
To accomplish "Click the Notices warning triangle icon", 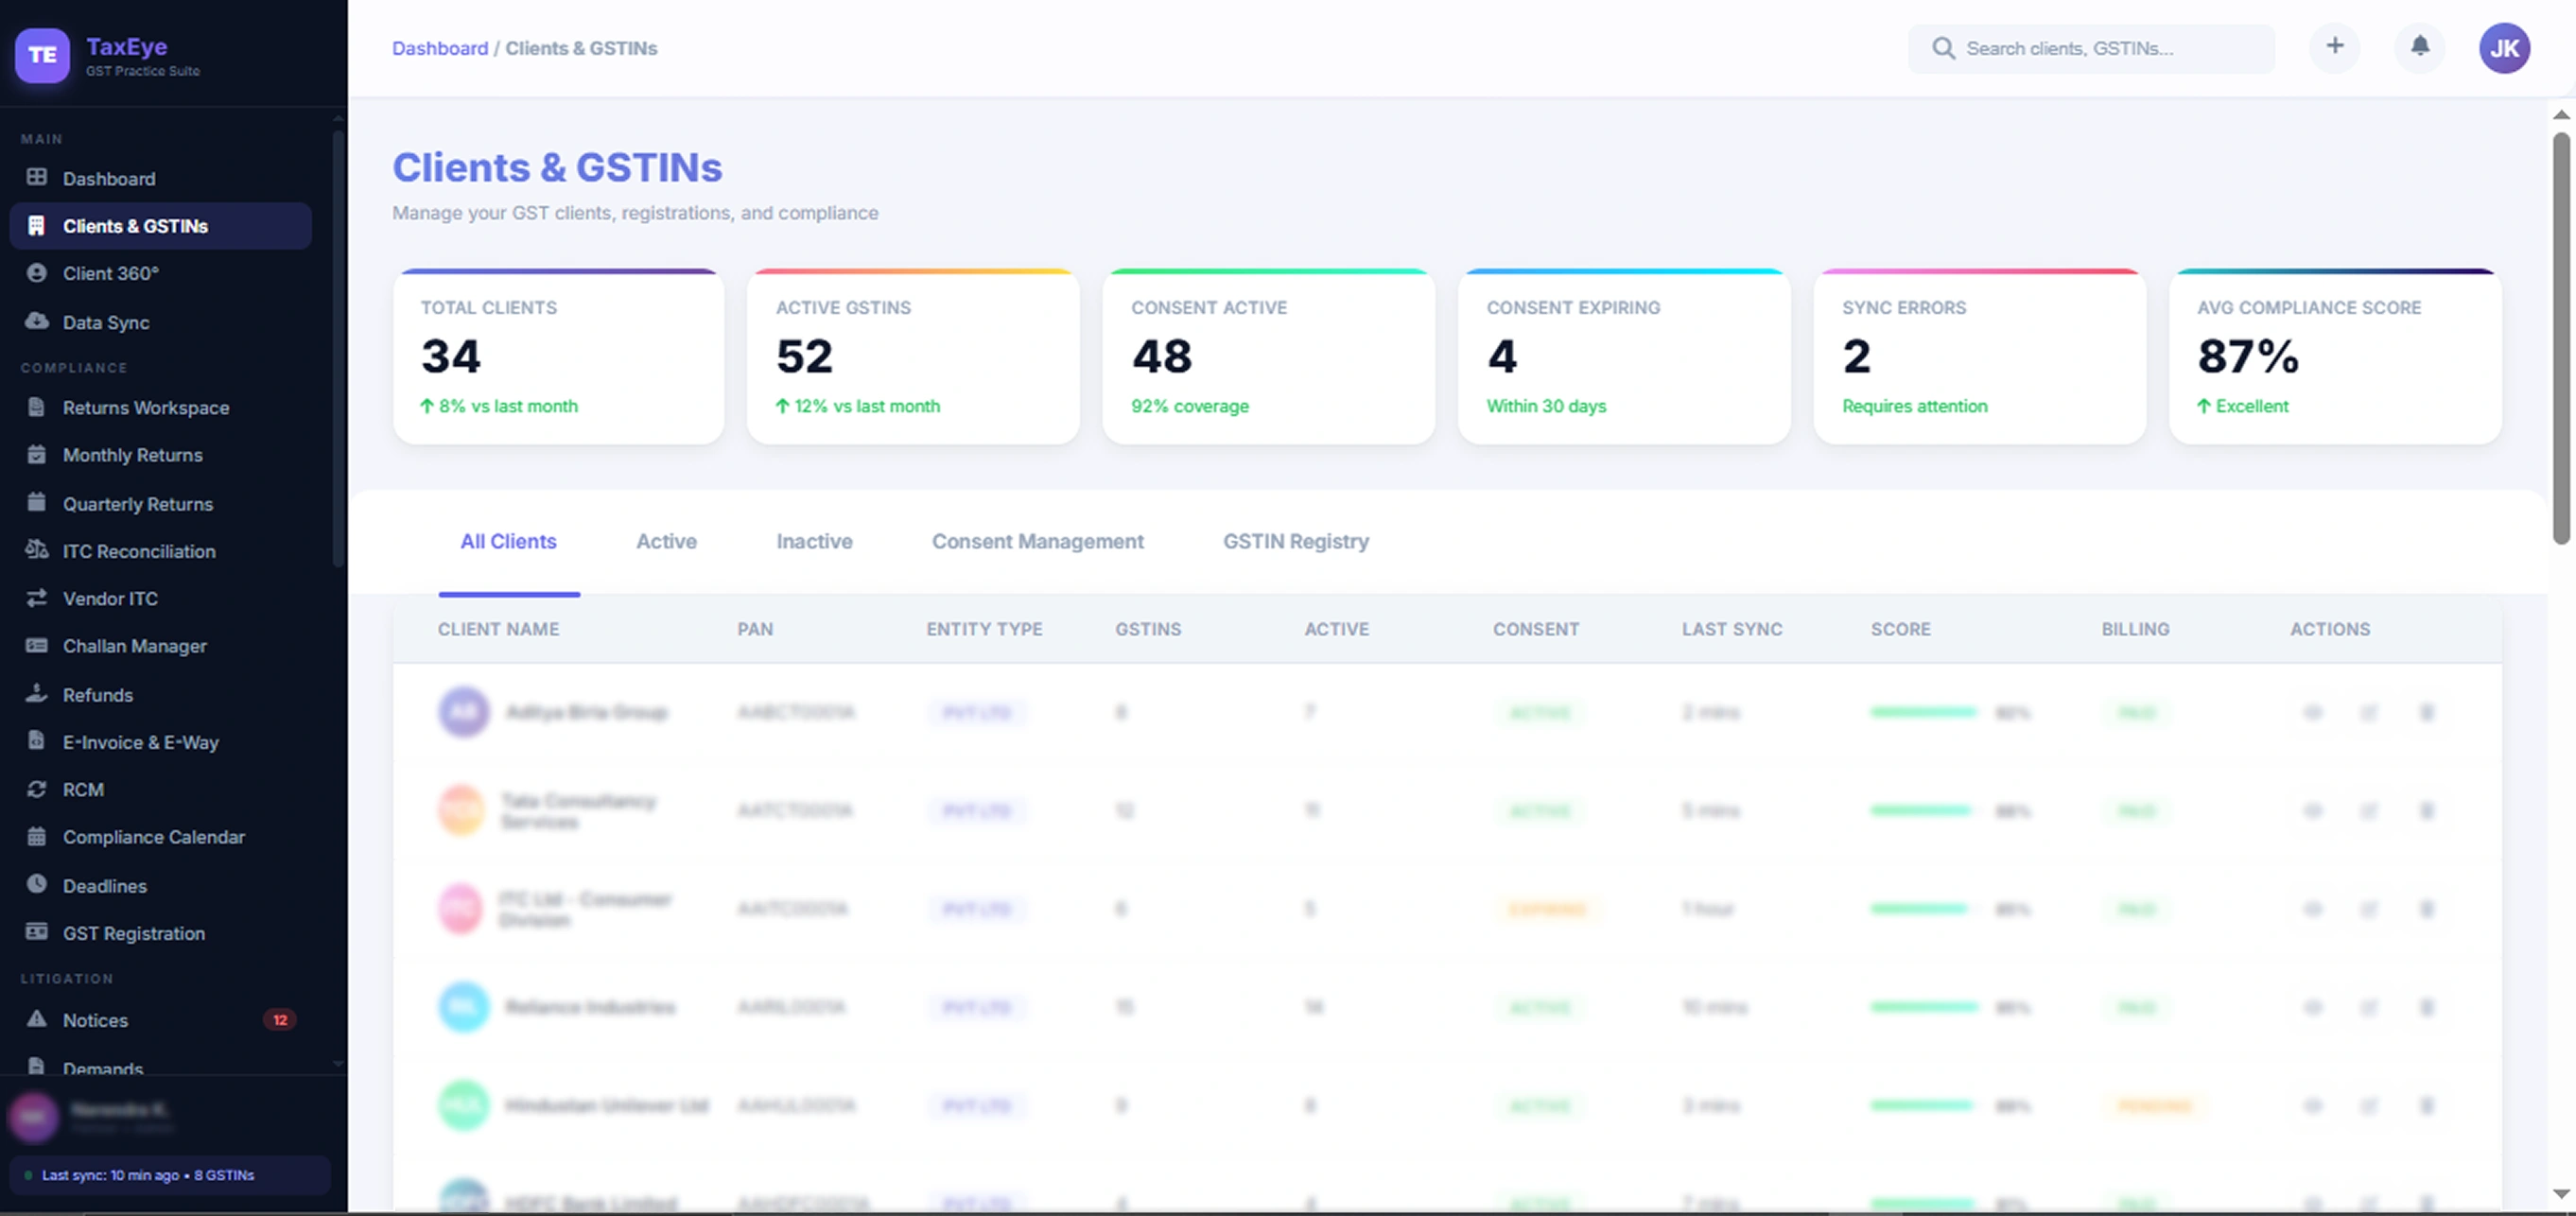I will coord(37,1019).
